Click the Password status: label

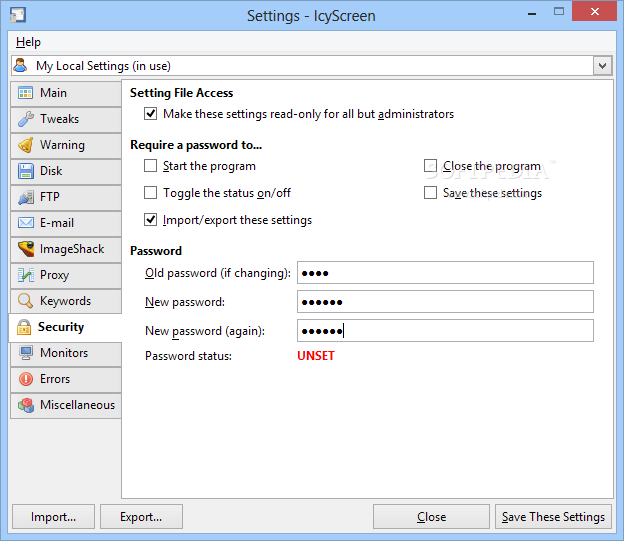pos(188,355)
